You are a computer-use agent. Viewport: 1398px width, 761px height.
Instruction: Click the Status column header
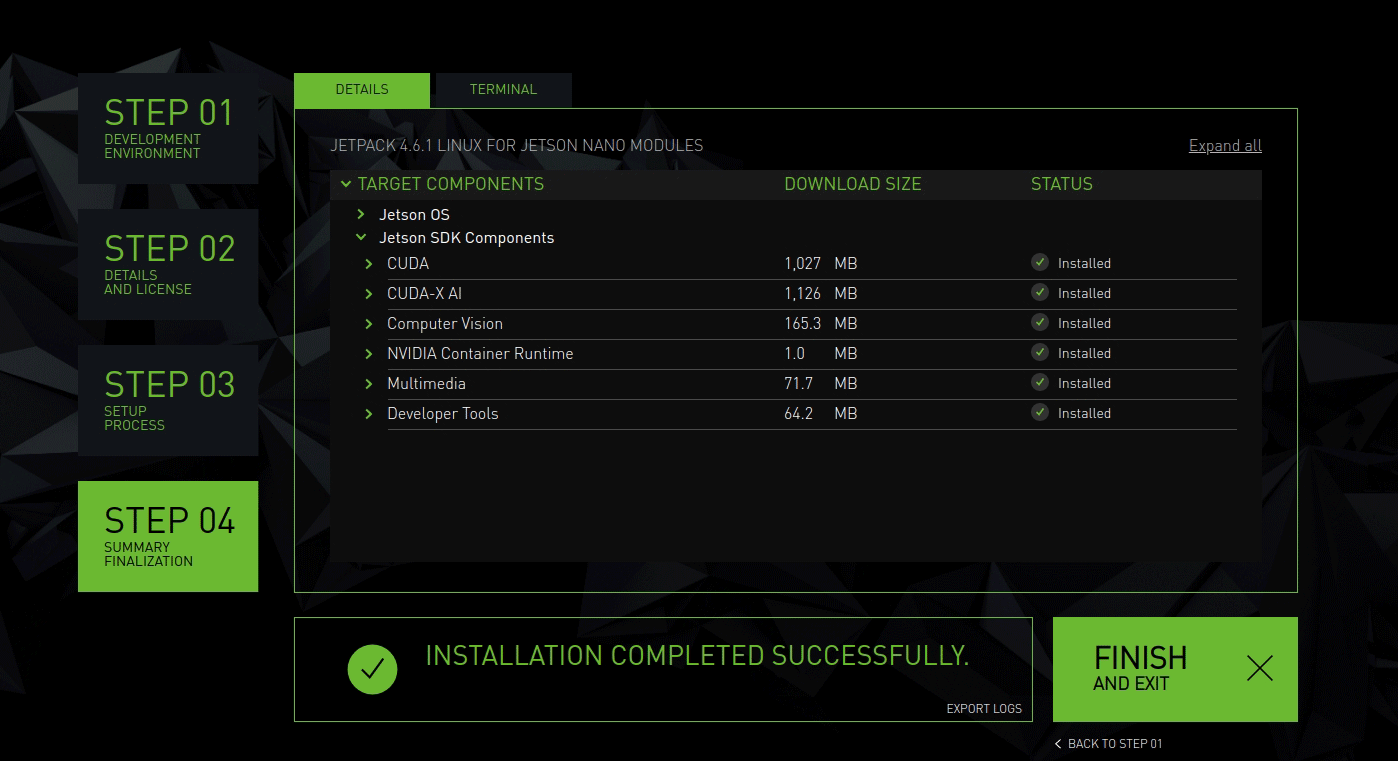(x=1062, y=184)
